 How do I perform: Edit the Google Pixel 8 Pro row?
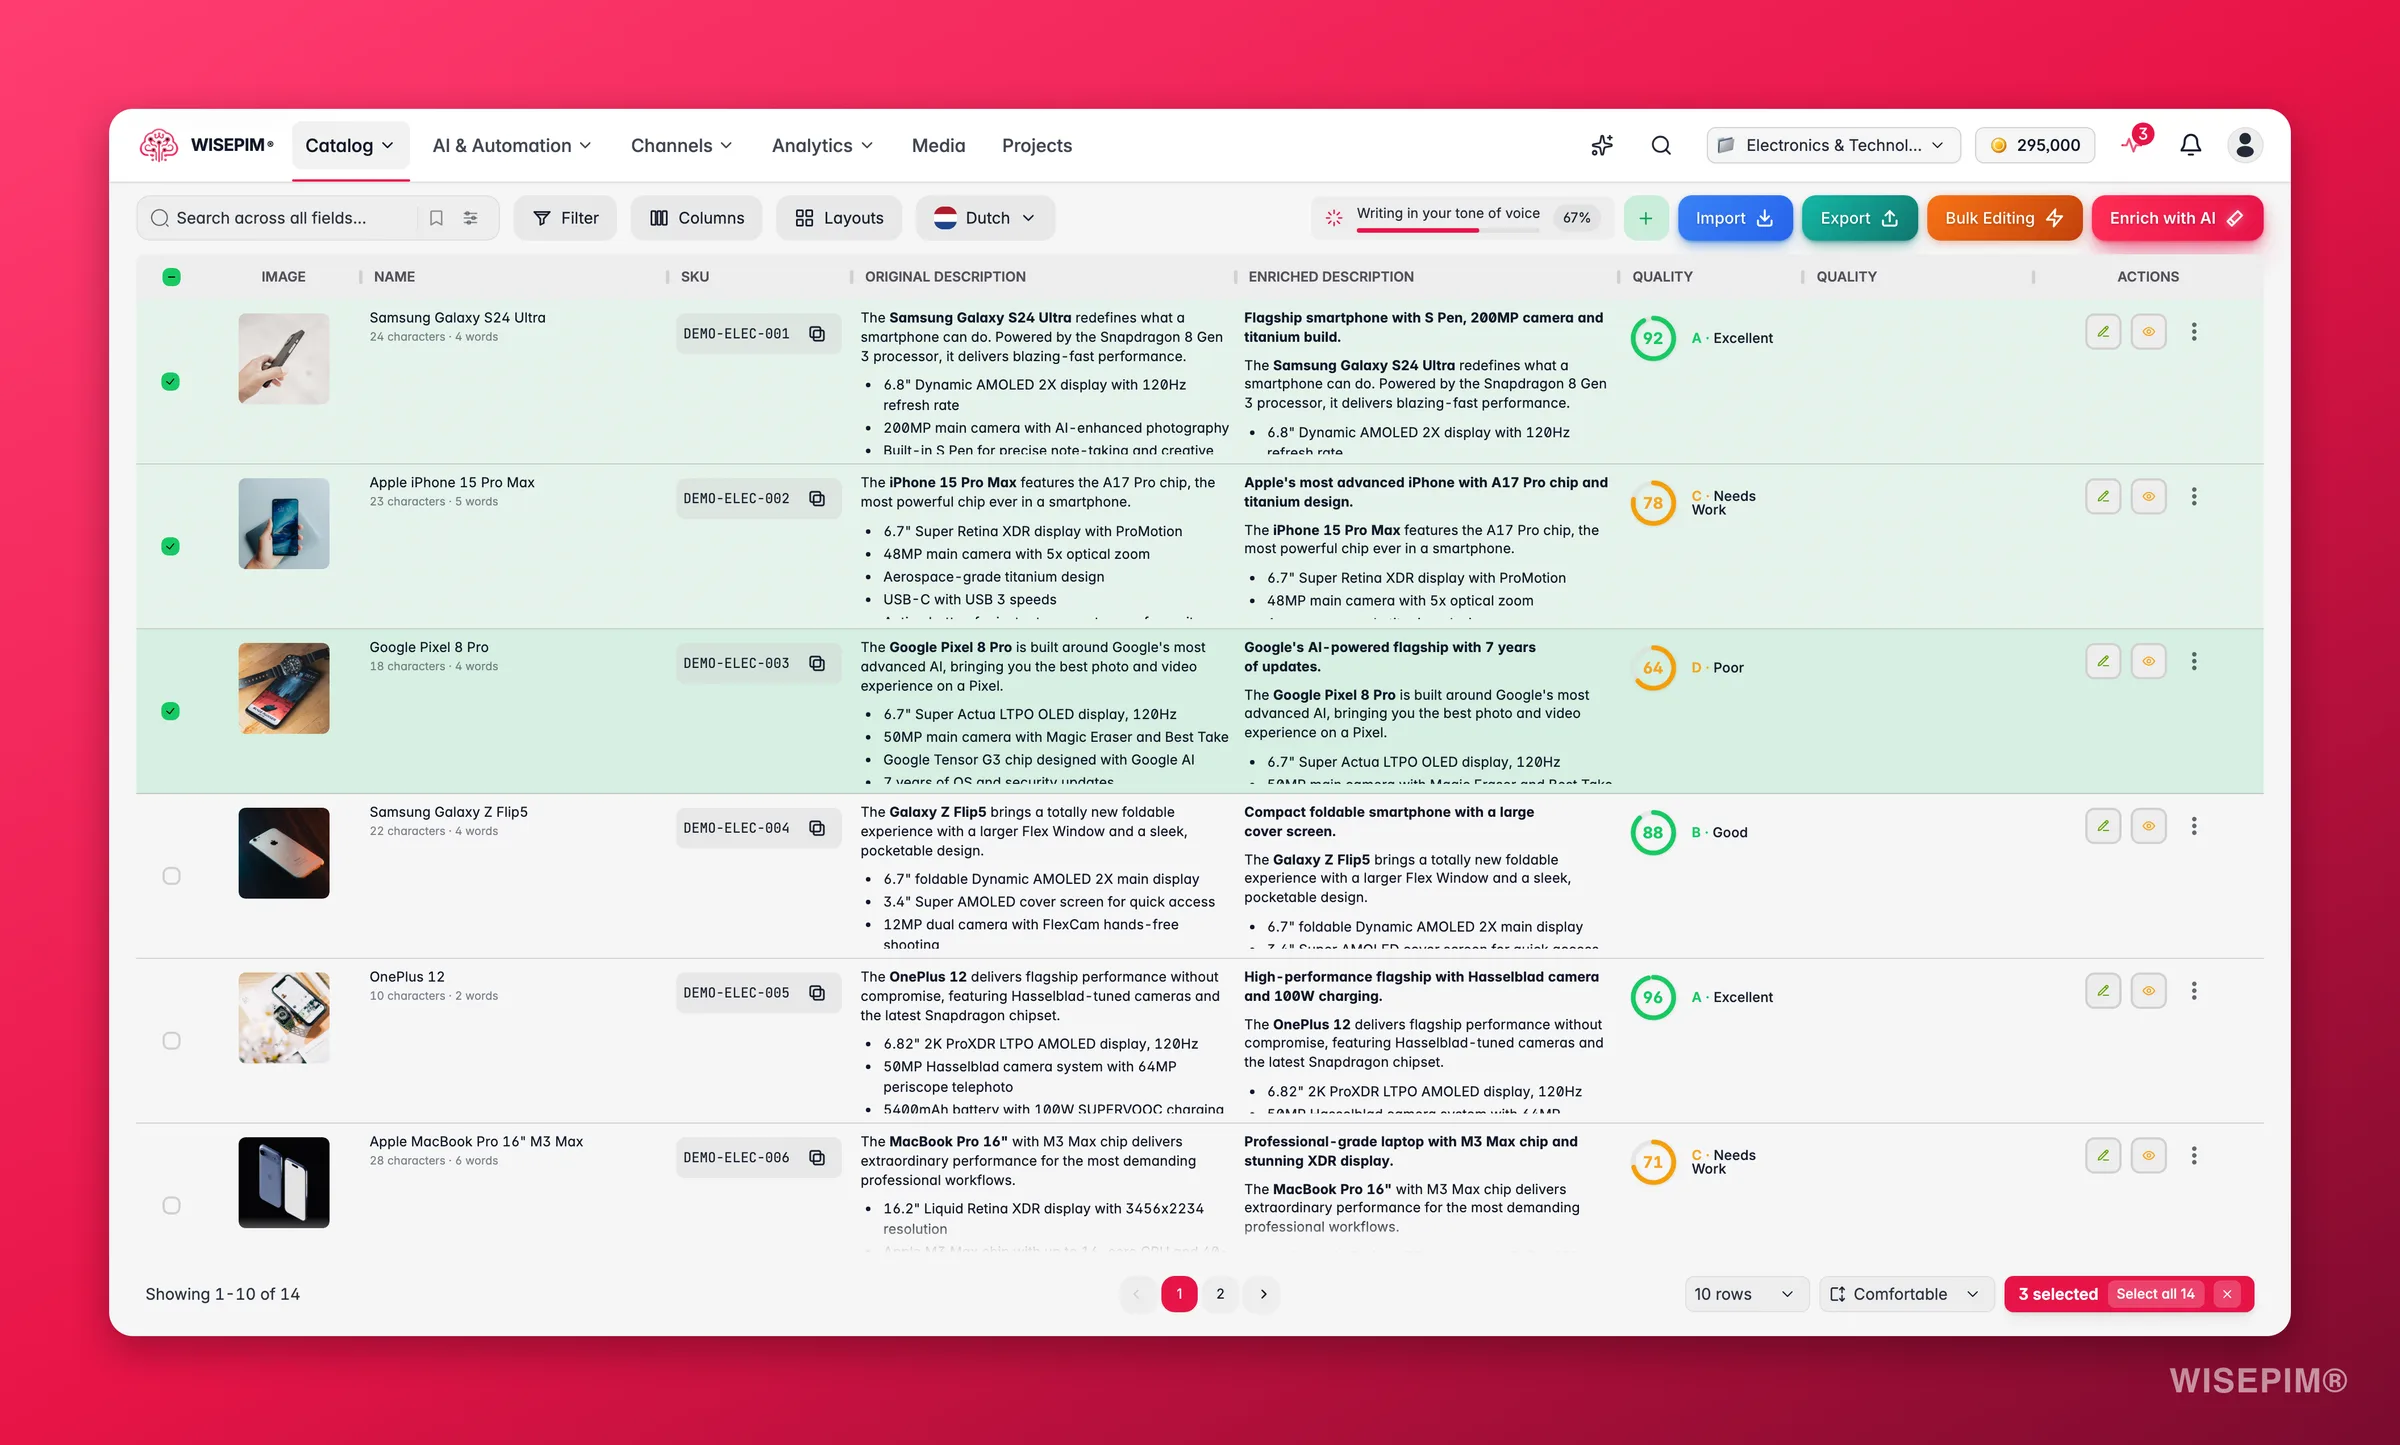(x=2103, y=662)
